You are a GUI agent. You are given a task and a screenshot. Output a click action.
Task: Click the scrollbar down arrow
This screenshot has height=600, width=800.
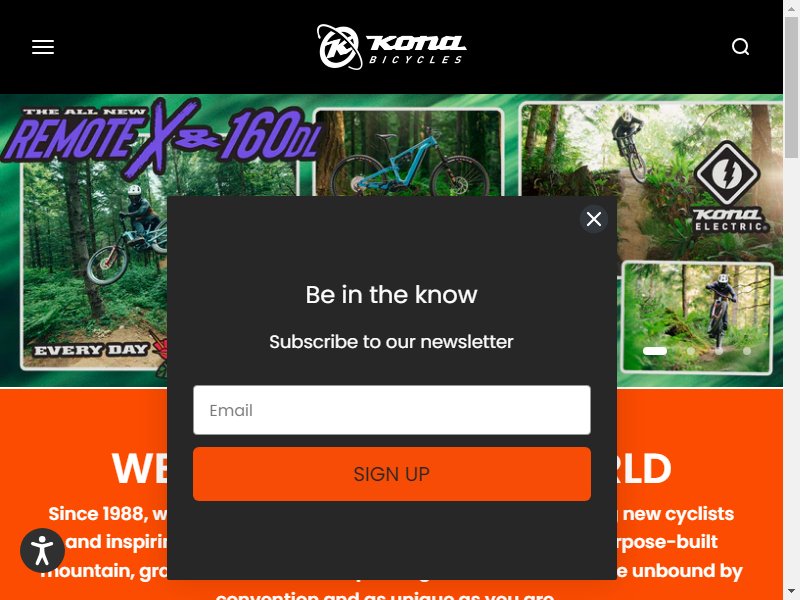pyautogui.click(x=791, y=593)
